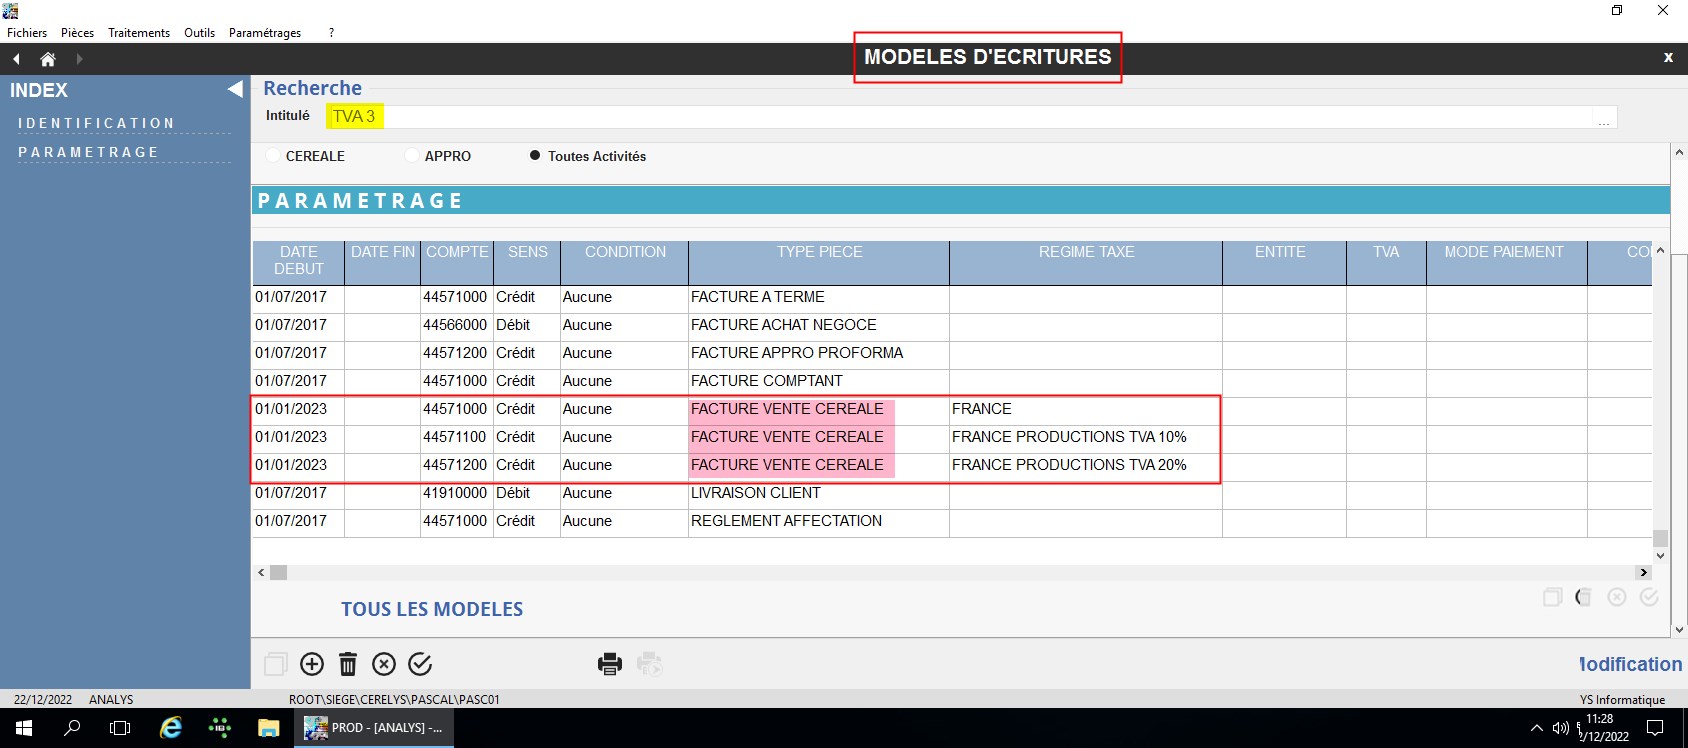Click the cancel (X circle) icon in bottom toolbar
Image resolution: width=1688 pixels, height=748 pixels.
(x=384, y=664)
